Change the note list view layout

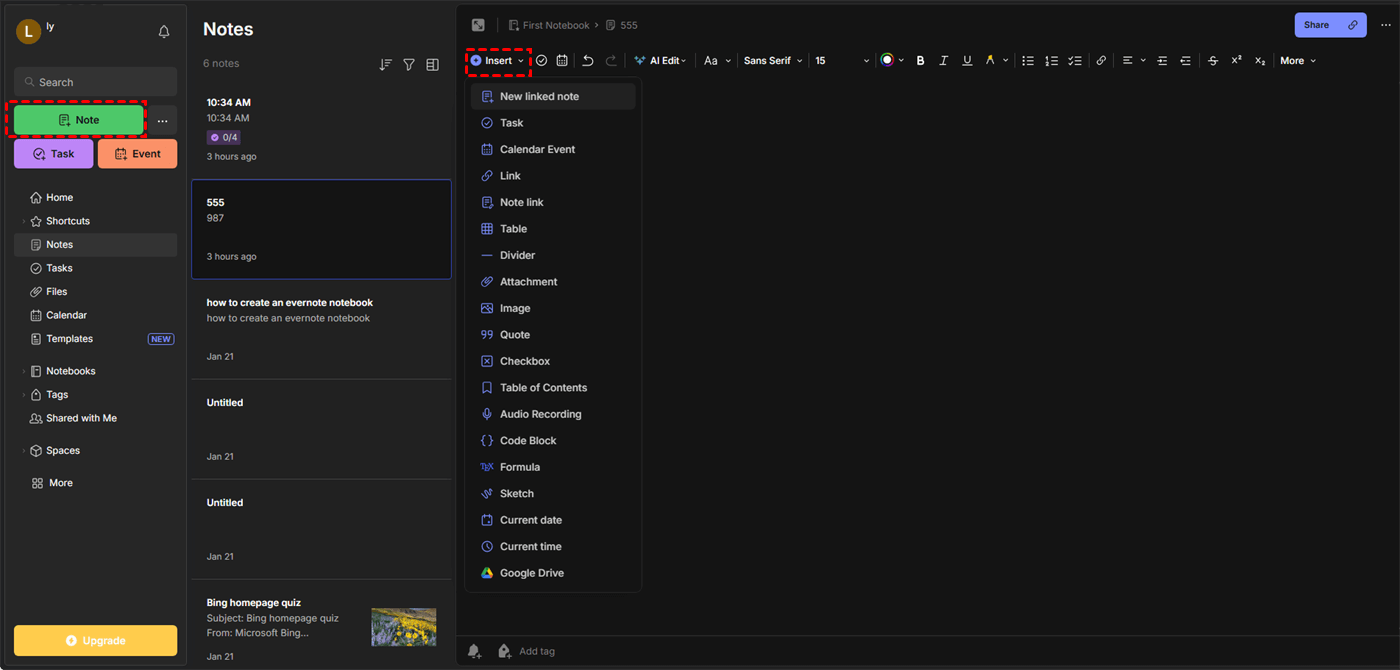(x=433, y=65)
